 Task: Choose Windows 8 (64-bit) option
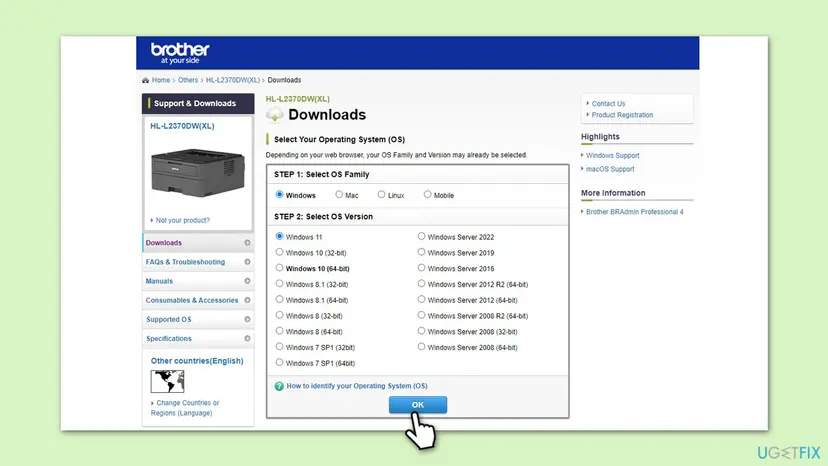pos(279,331)
